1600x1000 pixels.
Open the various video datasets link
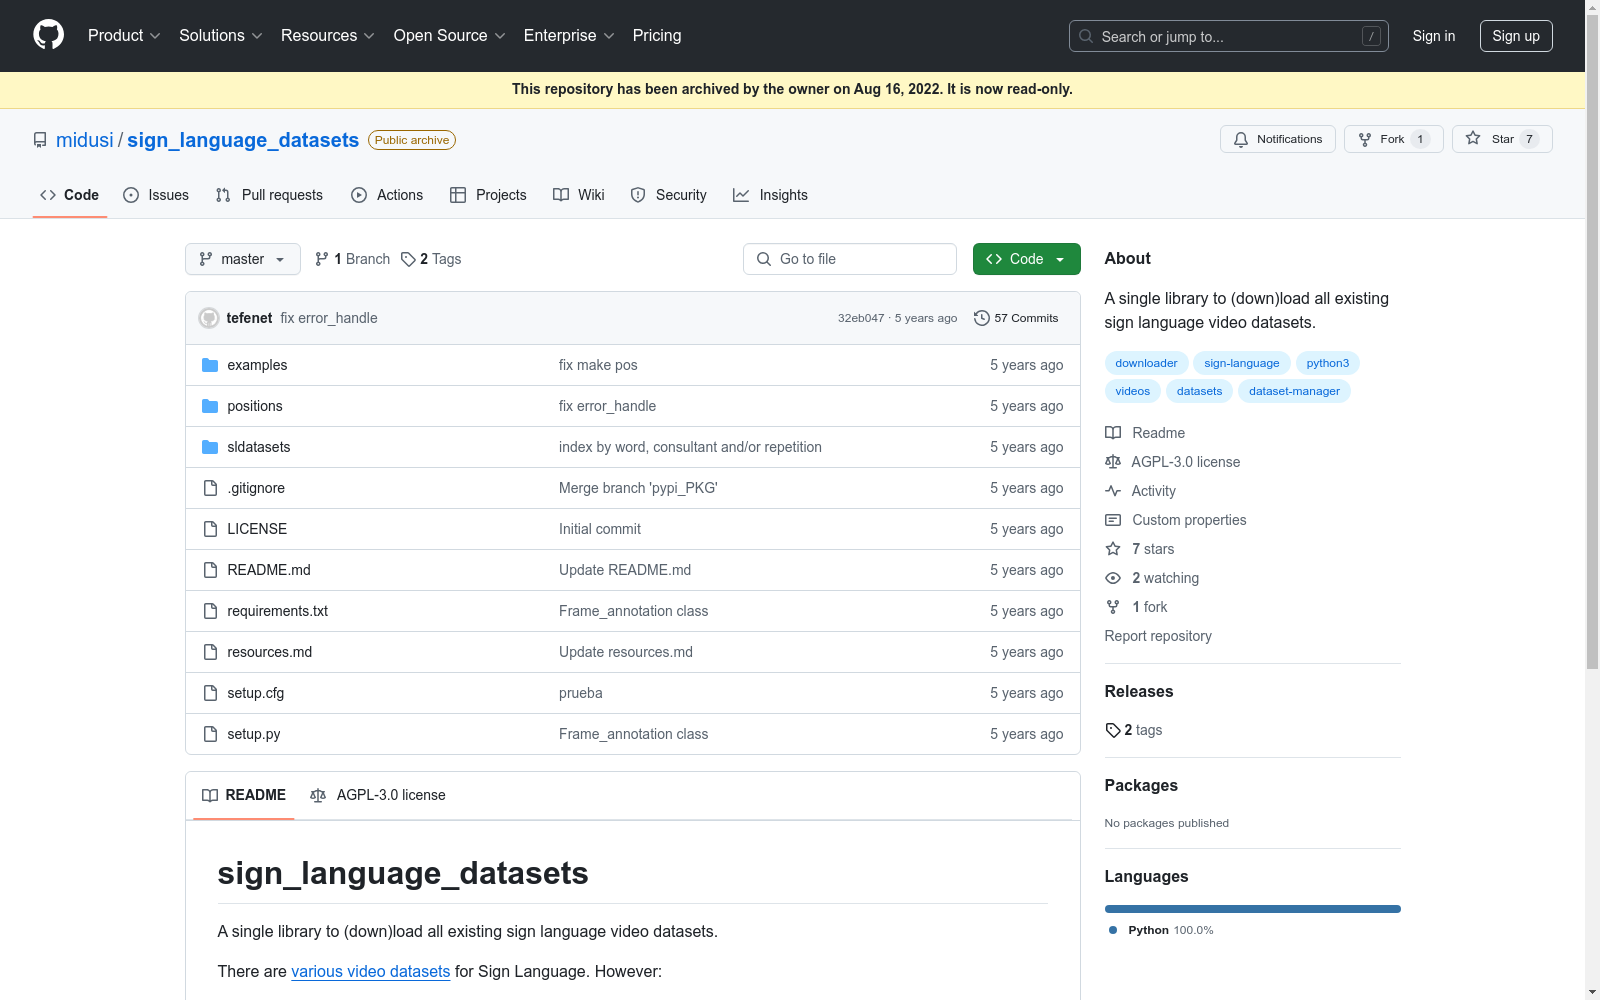(x=370, y=971)
